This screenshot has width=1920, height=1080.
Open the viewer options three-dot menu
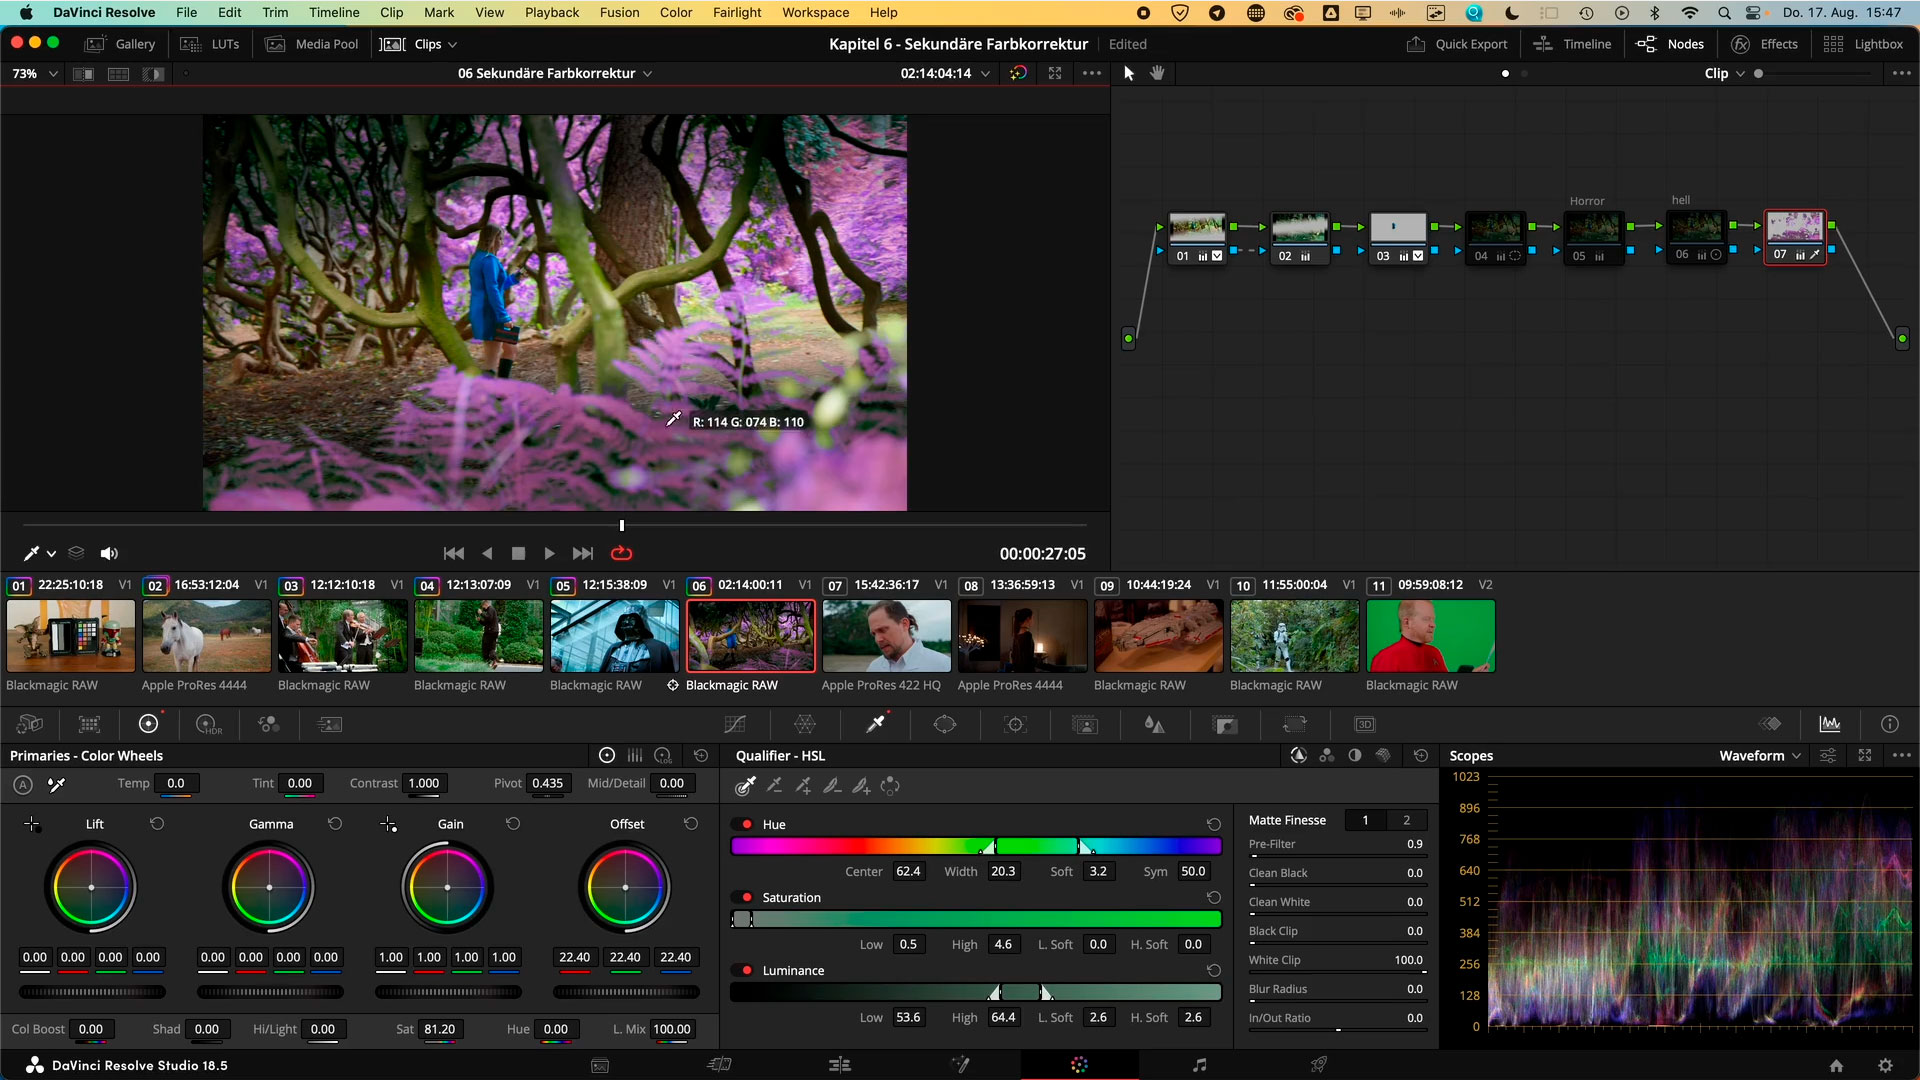pos(1092,73)
